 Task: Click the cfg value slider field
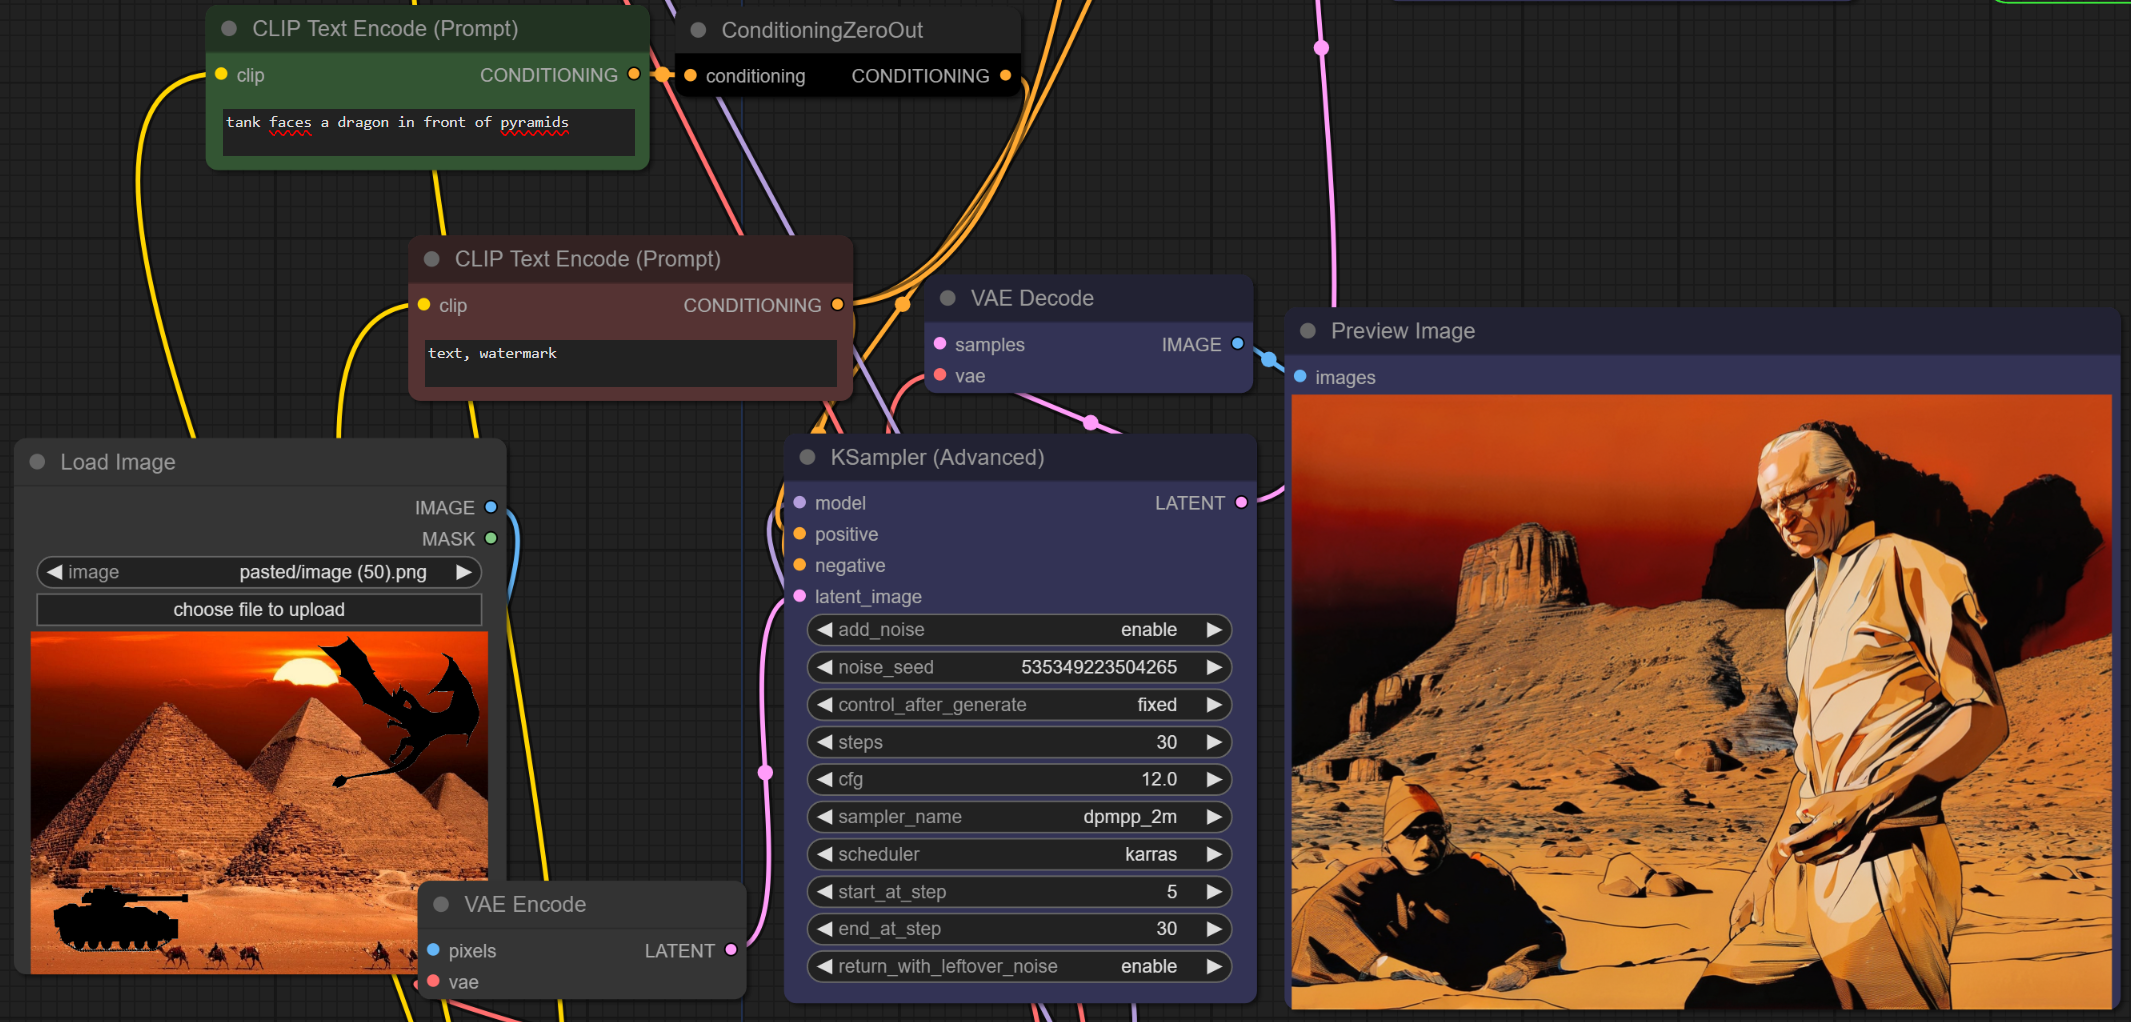[x=1018, y=780]
